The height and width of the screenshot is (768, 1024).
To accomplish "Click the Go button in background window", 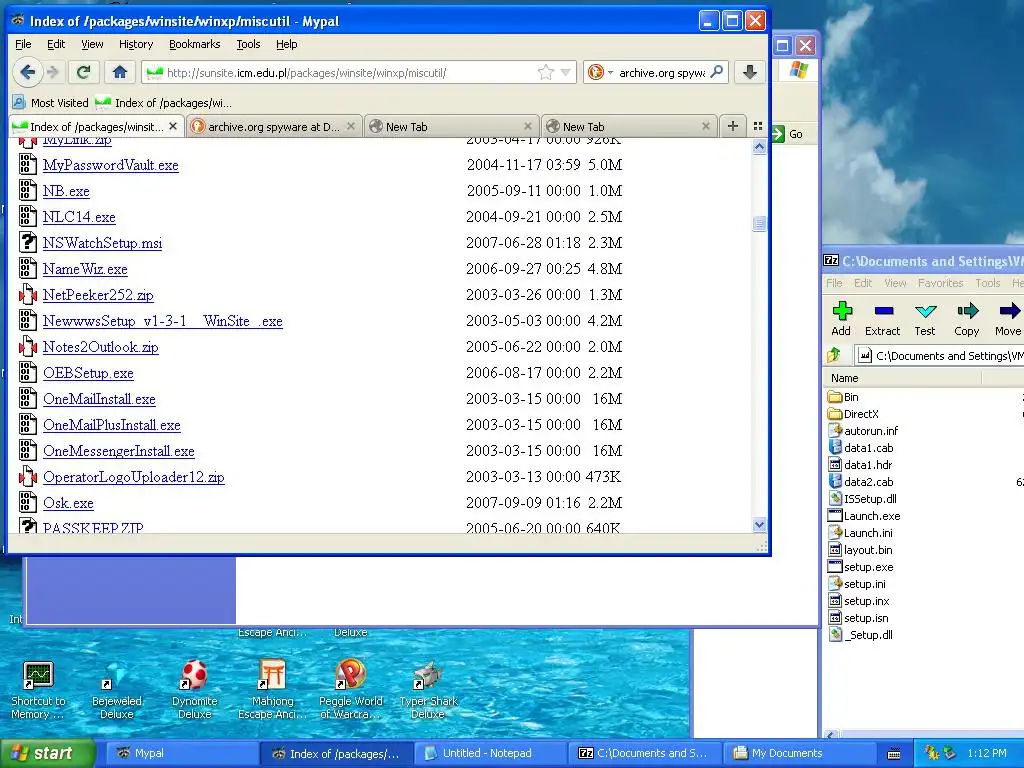I will coord(788,134).
